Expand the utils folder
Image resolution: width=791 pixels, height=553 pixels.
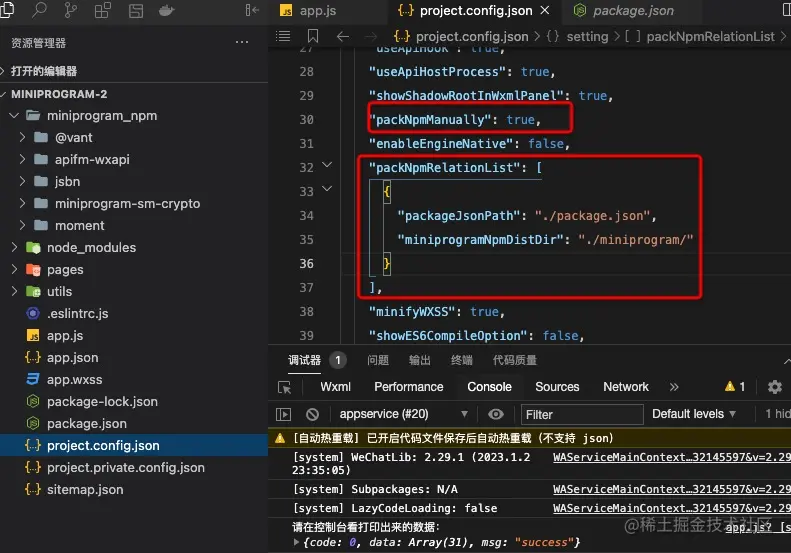coord(14,291)
